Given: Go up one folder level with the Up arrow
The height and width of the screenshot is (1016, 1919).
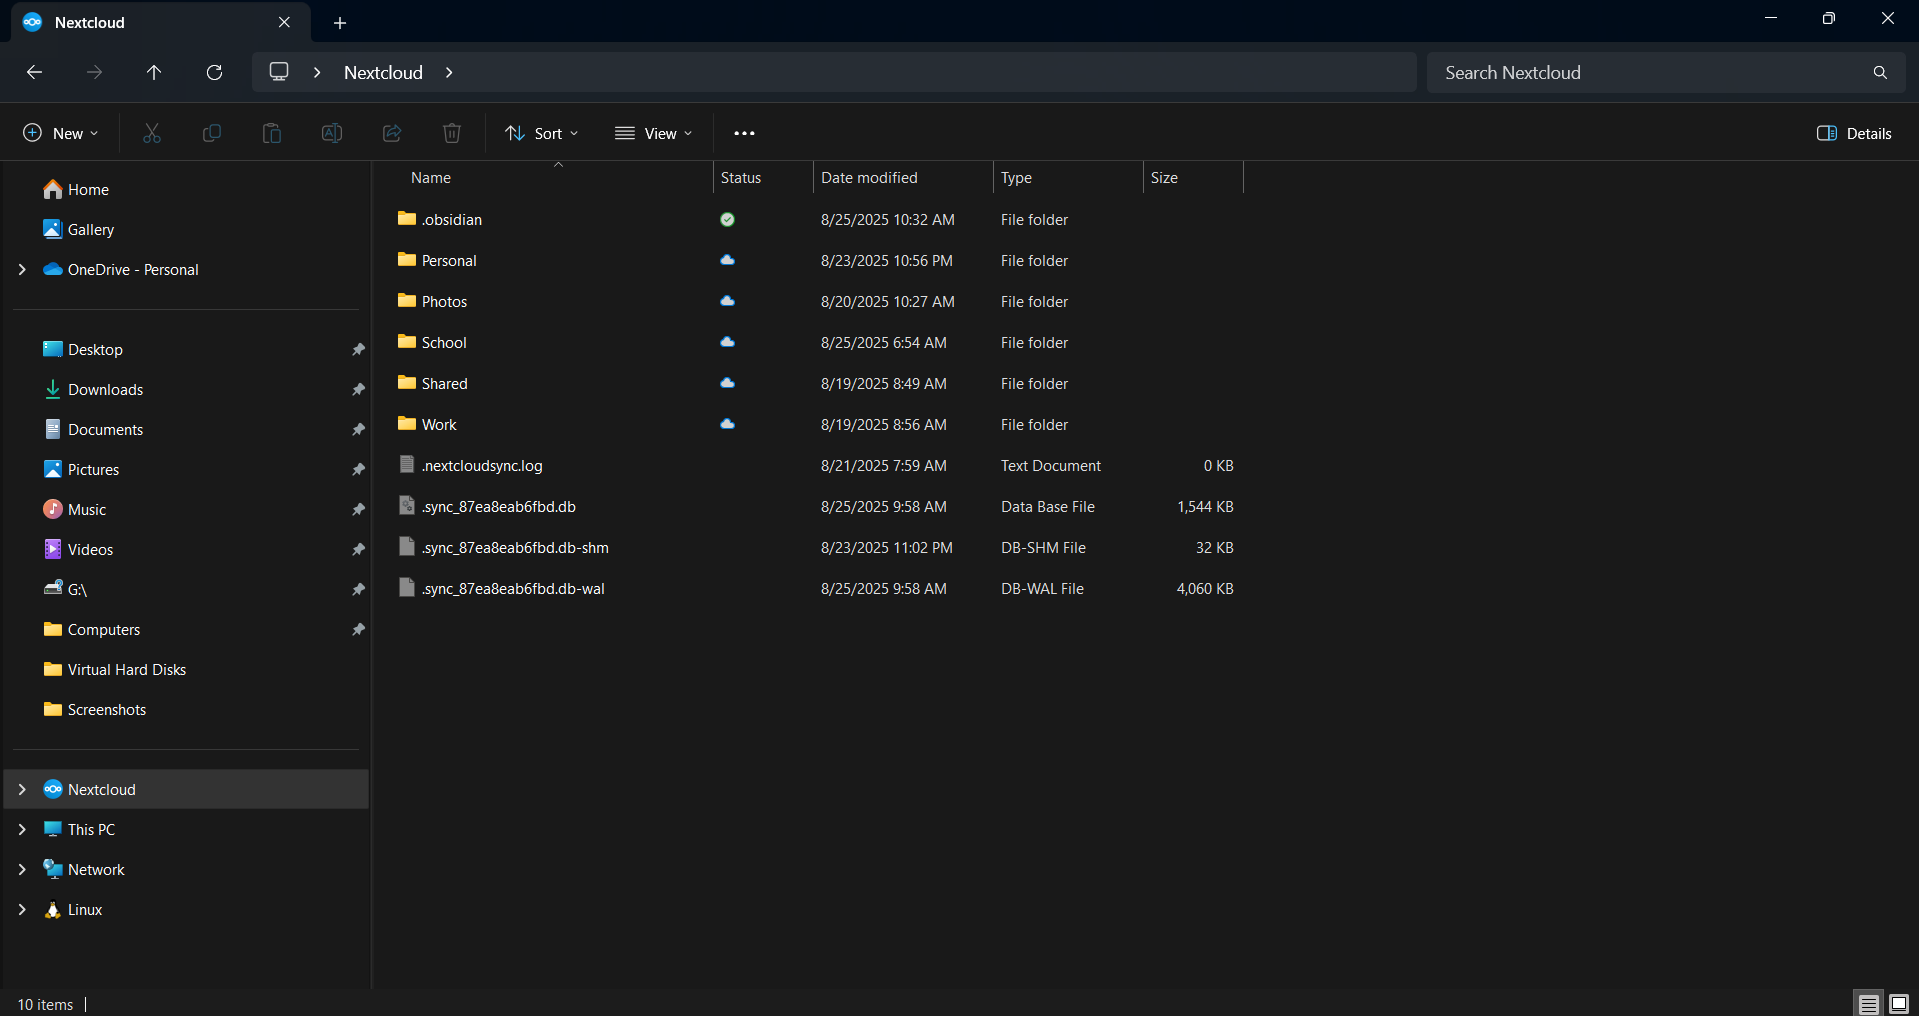Looking at the screenshot, I should click(x=154, y=72).
